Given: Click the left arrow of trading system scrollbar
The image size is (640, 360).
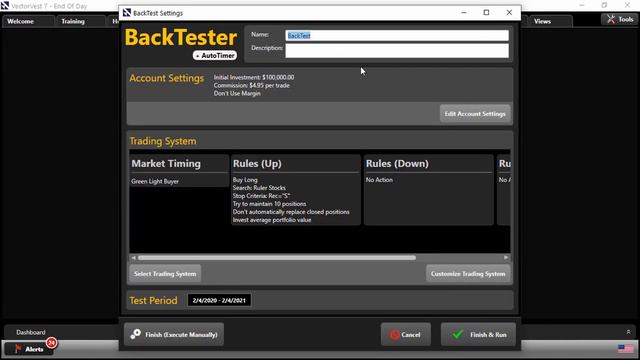Looking at the screenshot, I should click(133, 258).
